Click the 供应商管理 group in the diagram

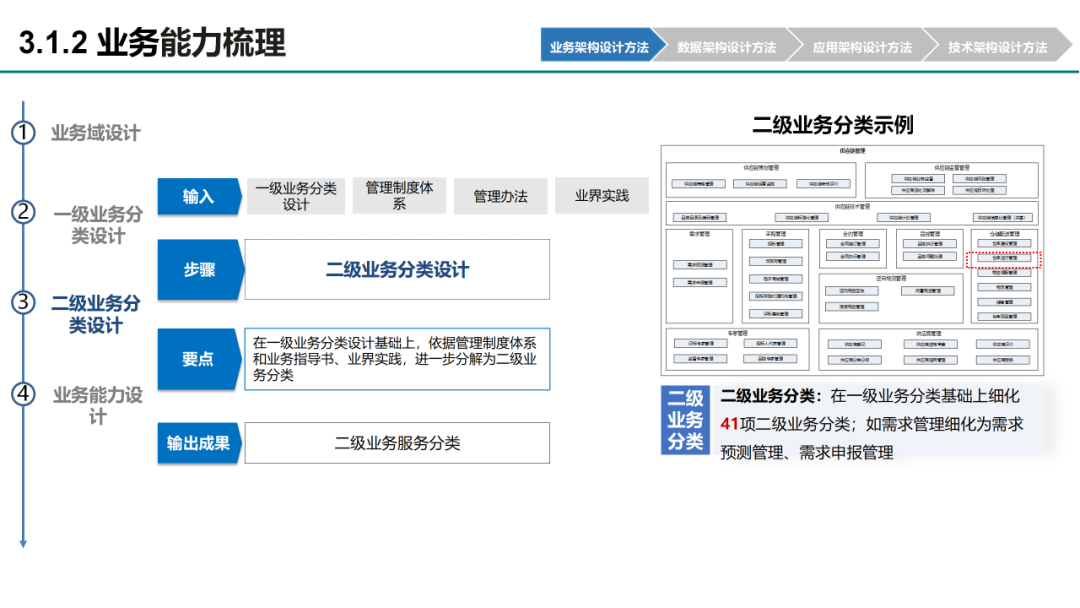[x=928, y=350]
